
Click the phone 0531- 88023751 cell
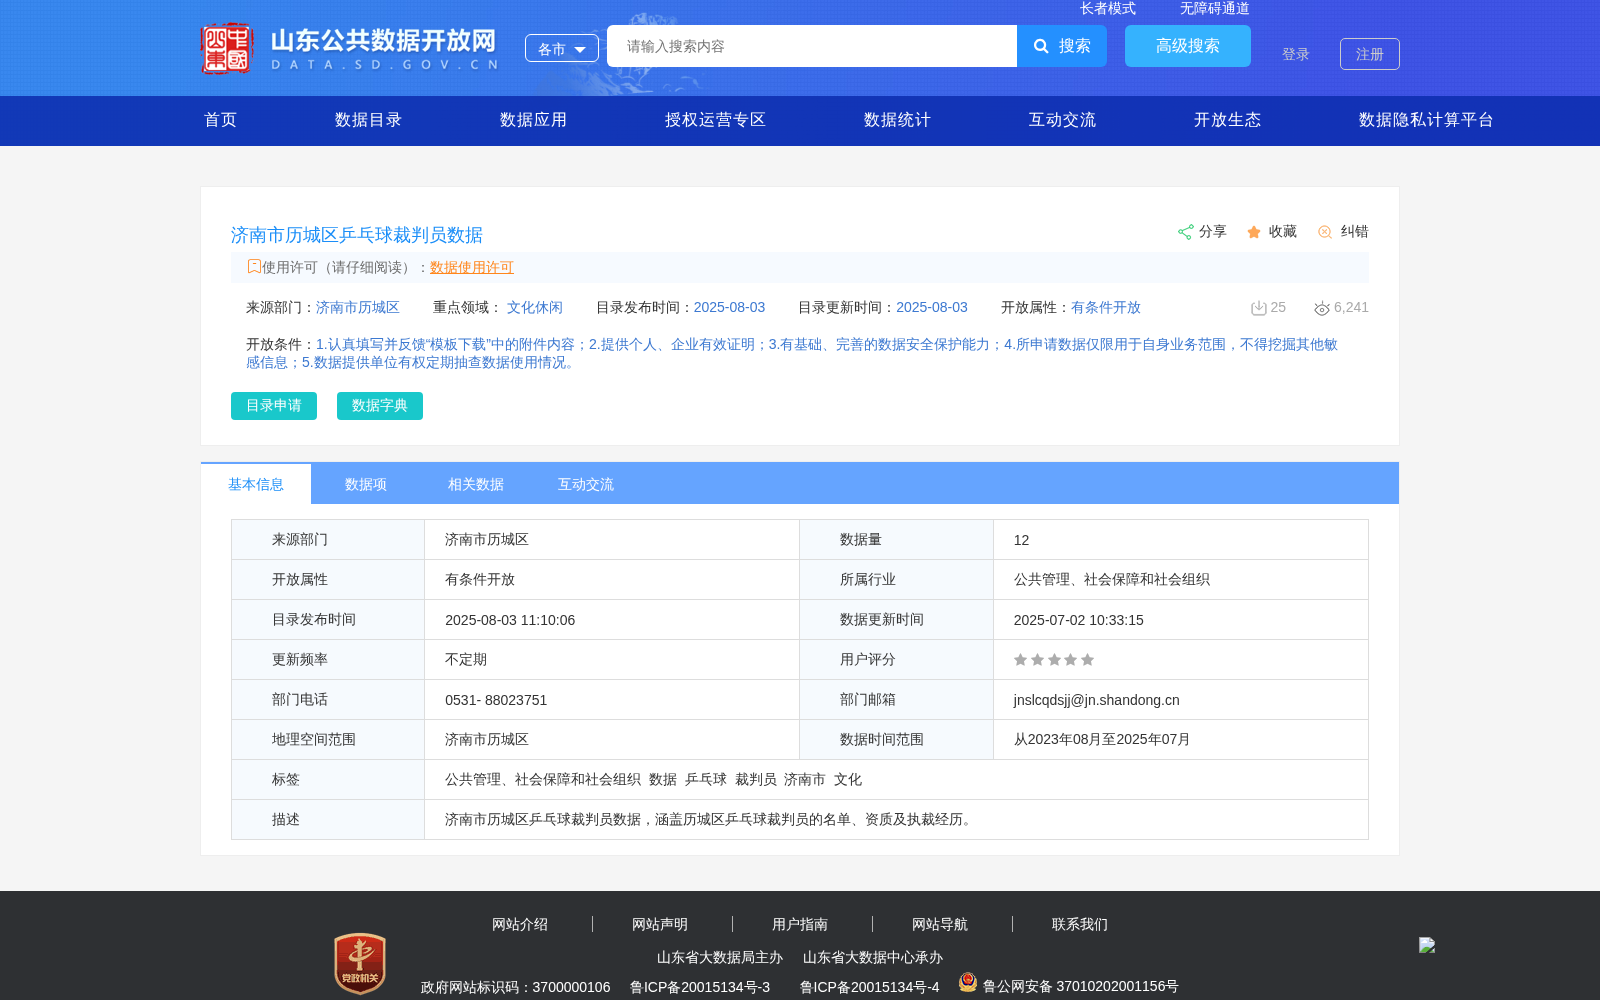click(x=612, y=700)
